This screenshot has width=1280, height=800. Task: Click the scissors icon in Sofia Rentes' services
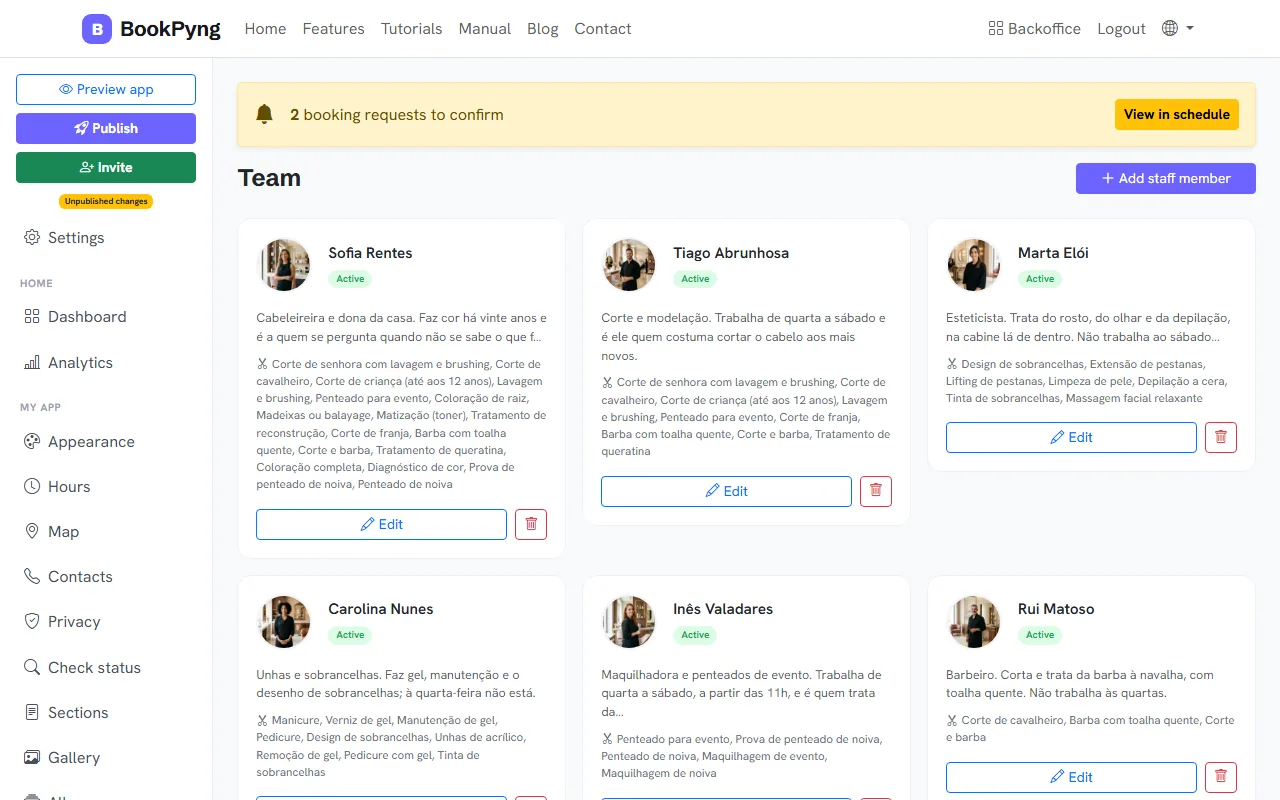262,365
